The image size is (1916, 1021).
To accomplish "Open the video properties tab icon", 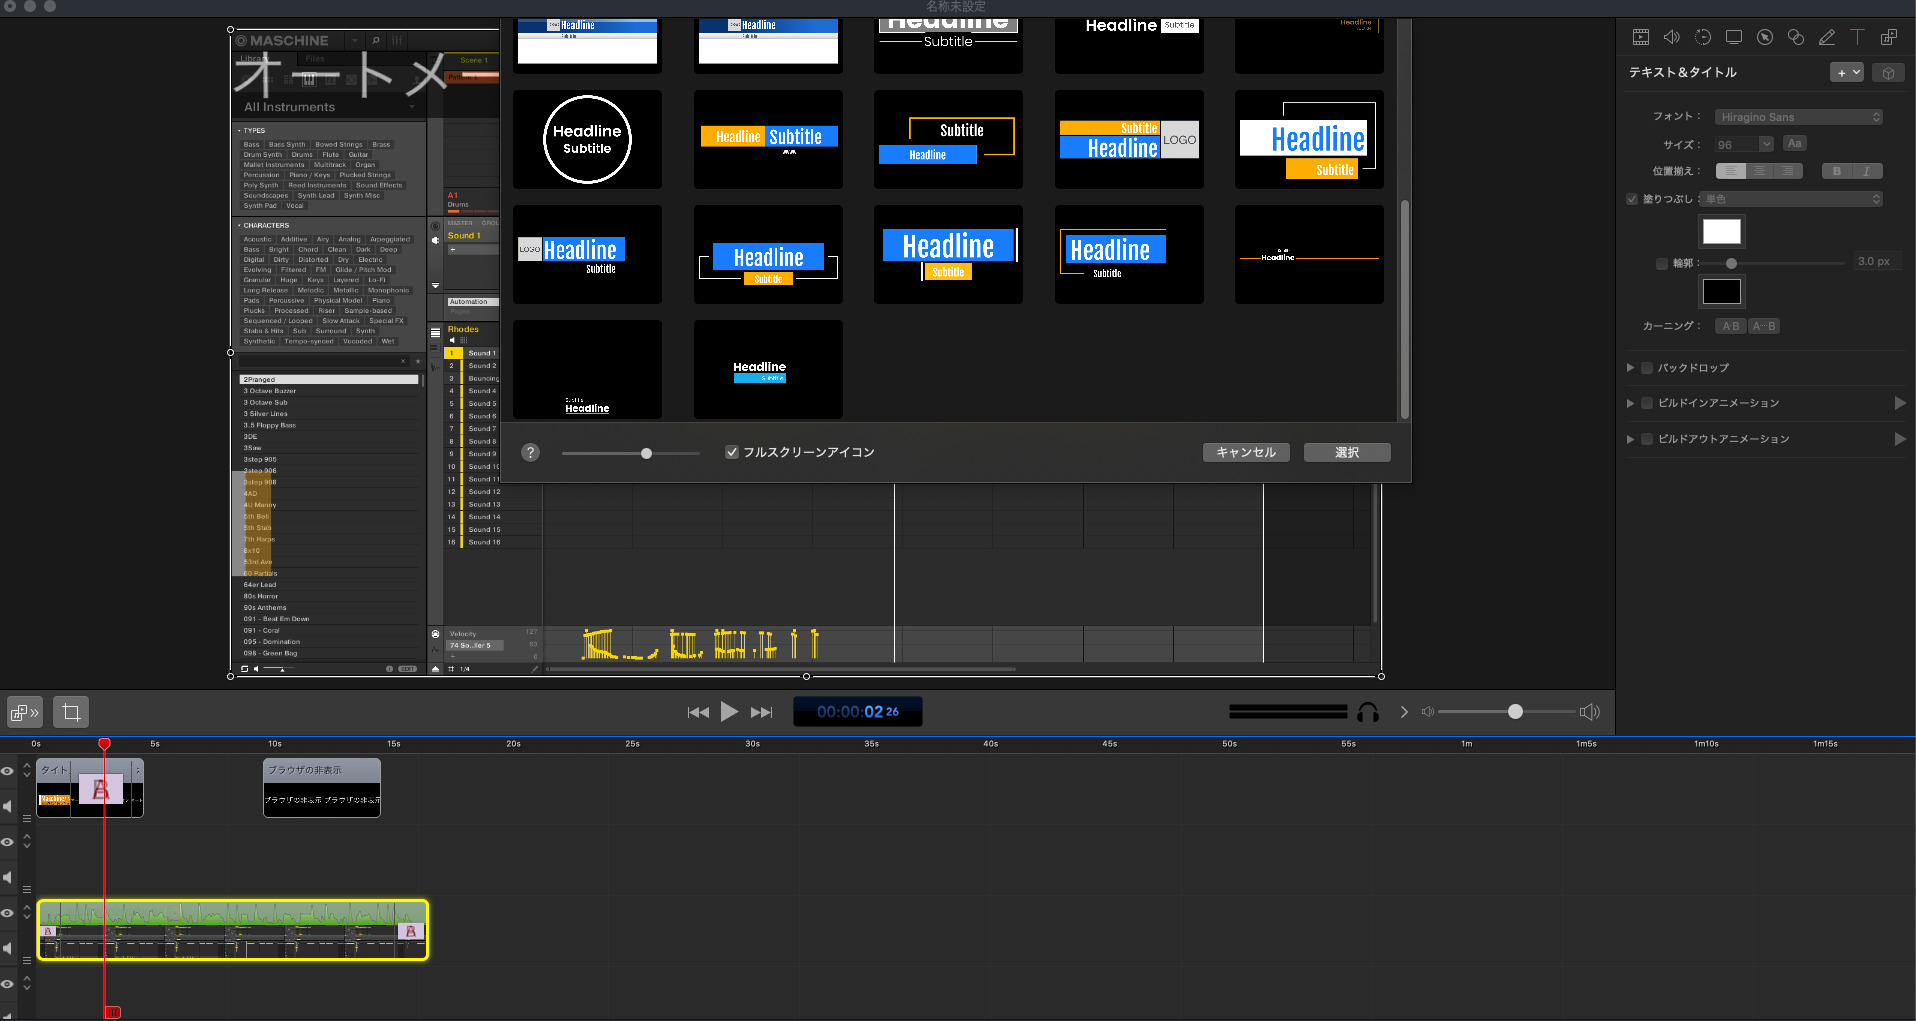I will [1640, 37].
